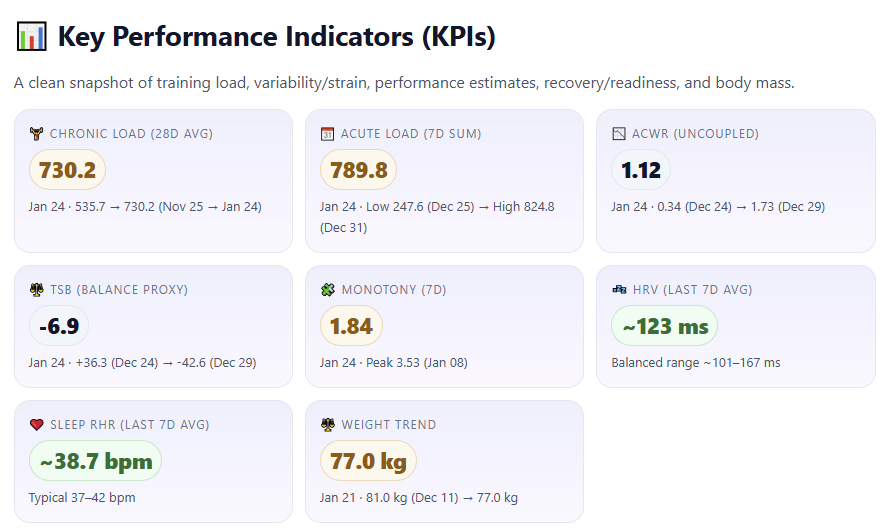Click the 77.0 kg weight badge

tap(368, 461)
